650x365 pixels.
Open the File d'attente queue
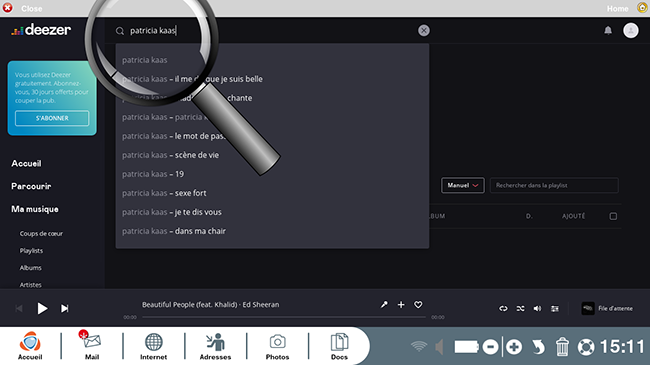[607, 308]
